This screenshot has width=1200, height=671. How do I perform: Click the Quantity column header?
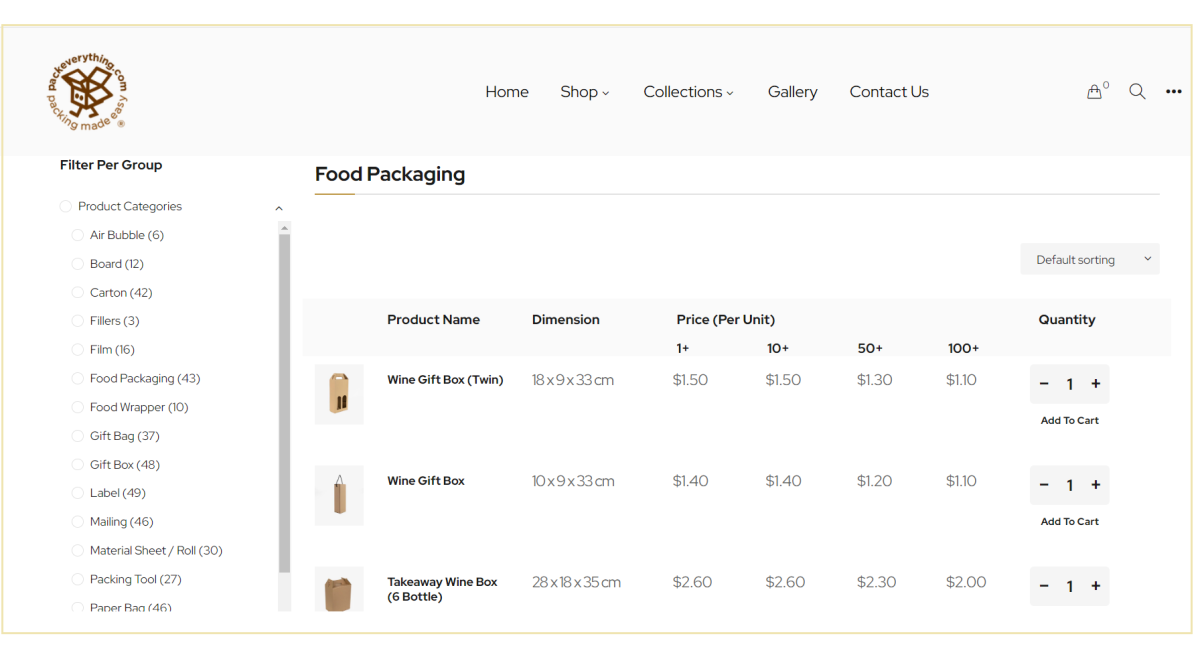(1067, 320)
